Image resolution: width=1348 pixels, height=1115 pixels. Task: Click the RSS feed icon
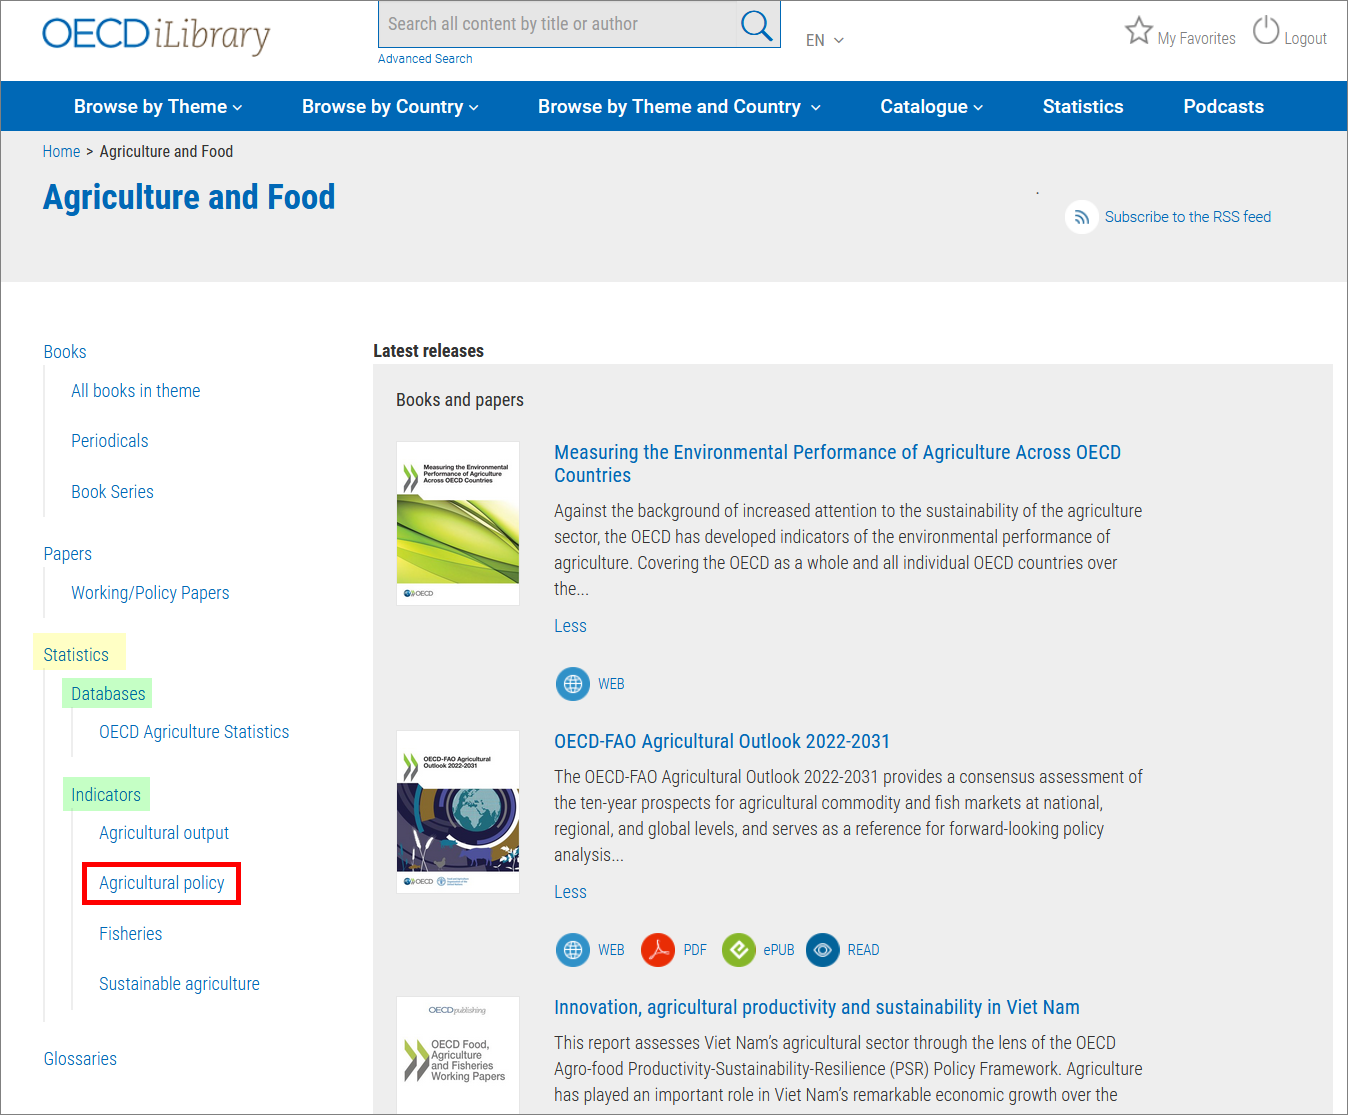coord(1082,217)
